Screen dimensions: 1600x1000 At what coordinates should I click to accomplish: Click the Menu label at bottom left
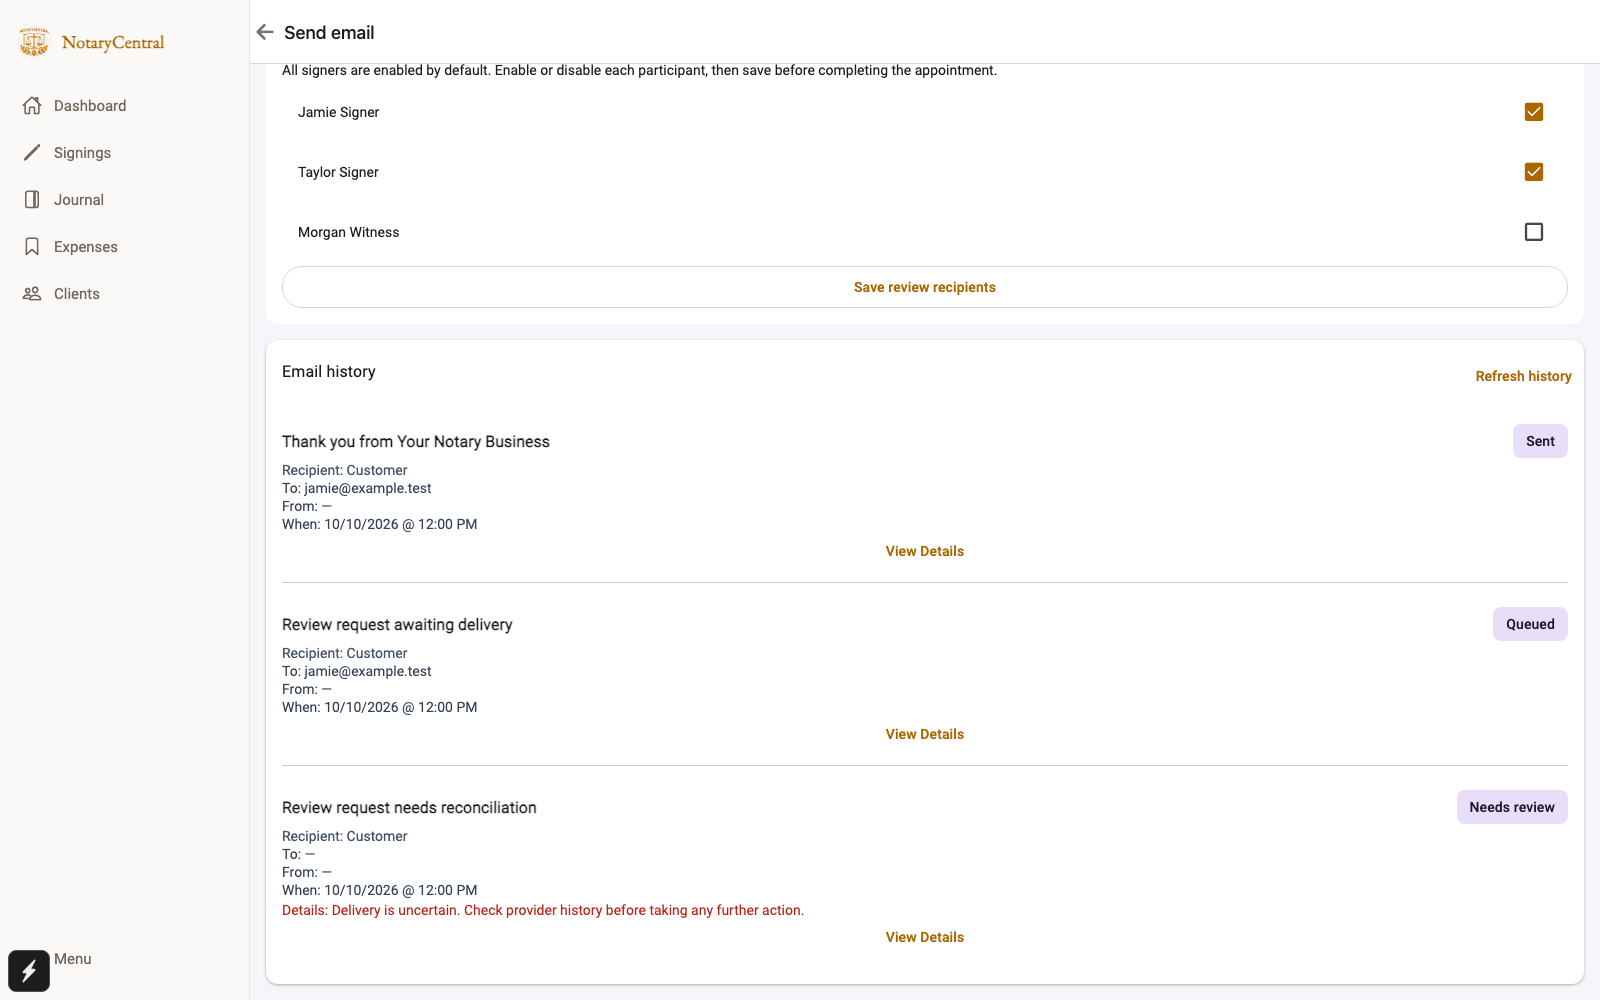[73, 959]
